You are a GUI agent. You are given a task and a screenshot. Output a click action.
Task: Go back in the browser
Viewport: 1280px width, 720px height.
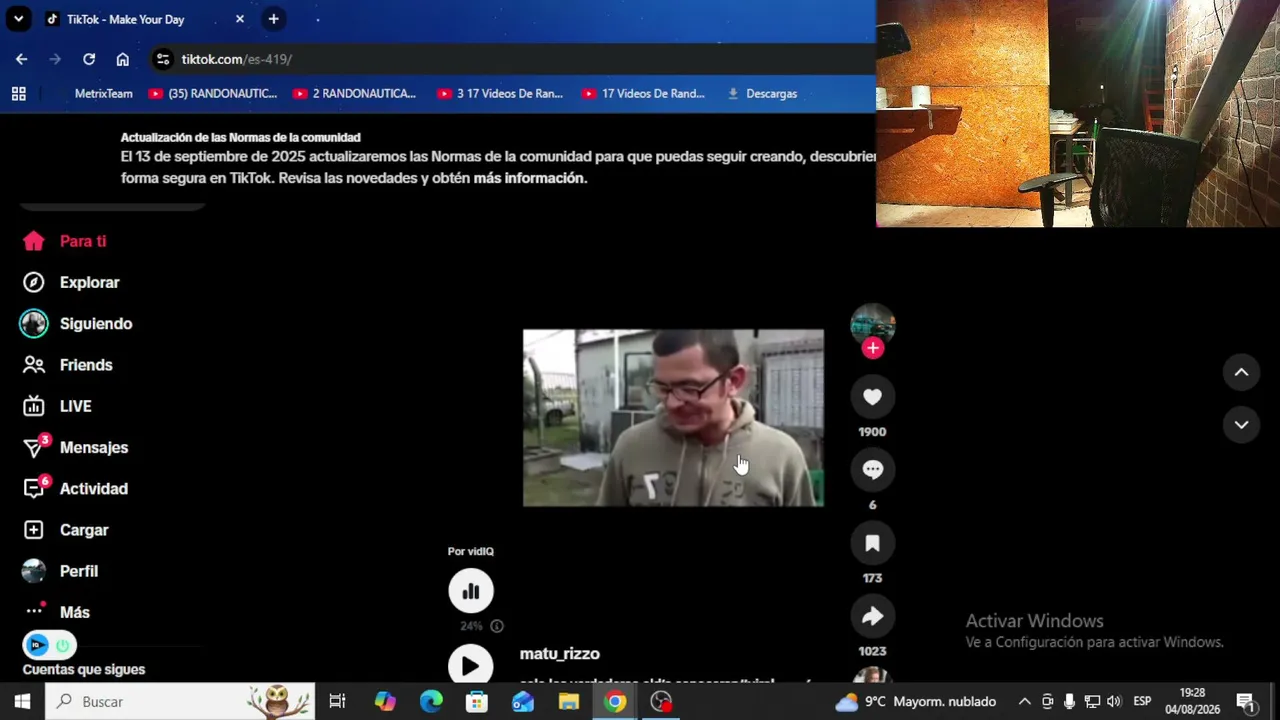click(21, 59)
